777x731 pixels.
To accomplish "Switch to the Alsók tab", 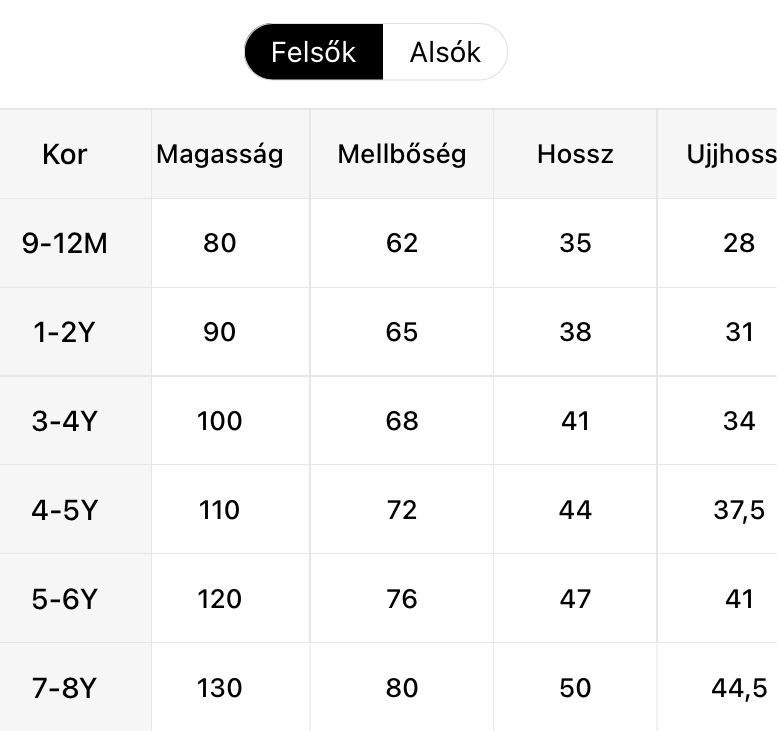I will (x=445, y=52).
